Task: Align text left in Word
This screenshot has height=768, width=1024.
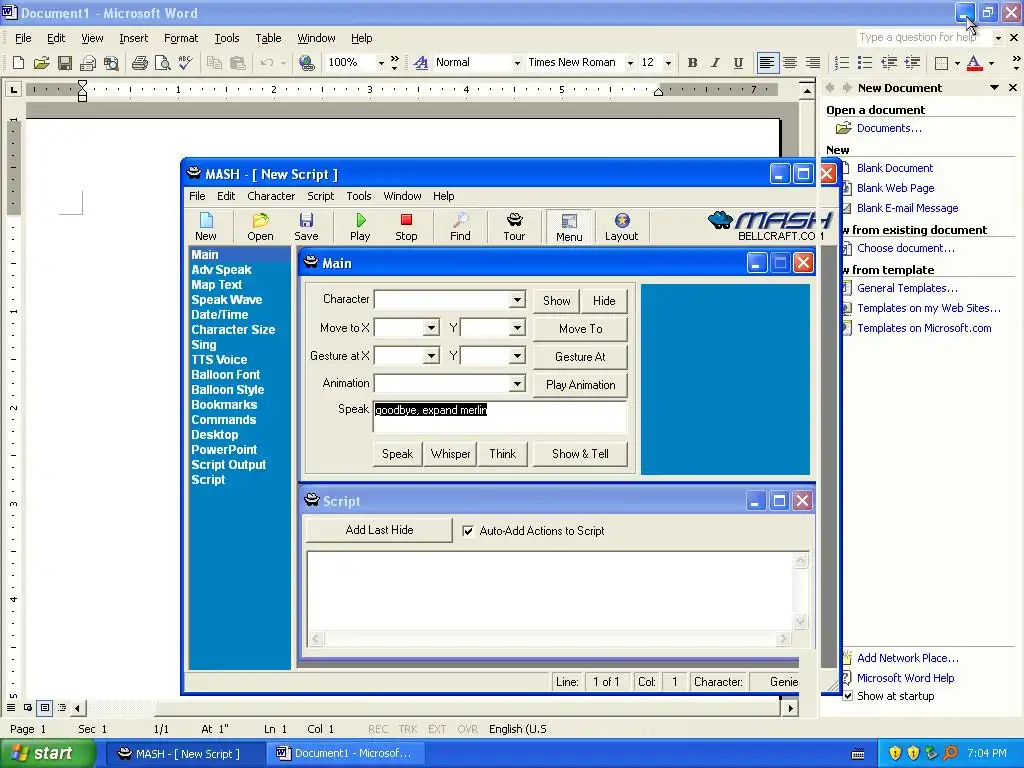Action: [x=767, y=63]
